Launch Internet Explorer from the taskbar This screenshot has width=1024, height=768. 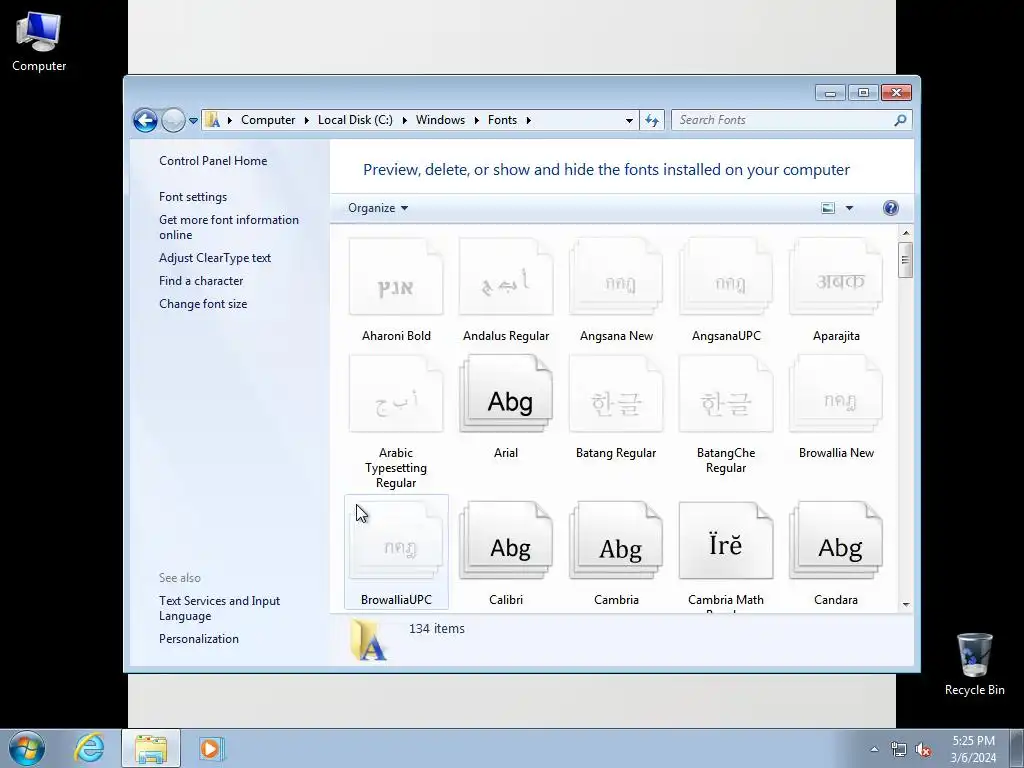89,748
